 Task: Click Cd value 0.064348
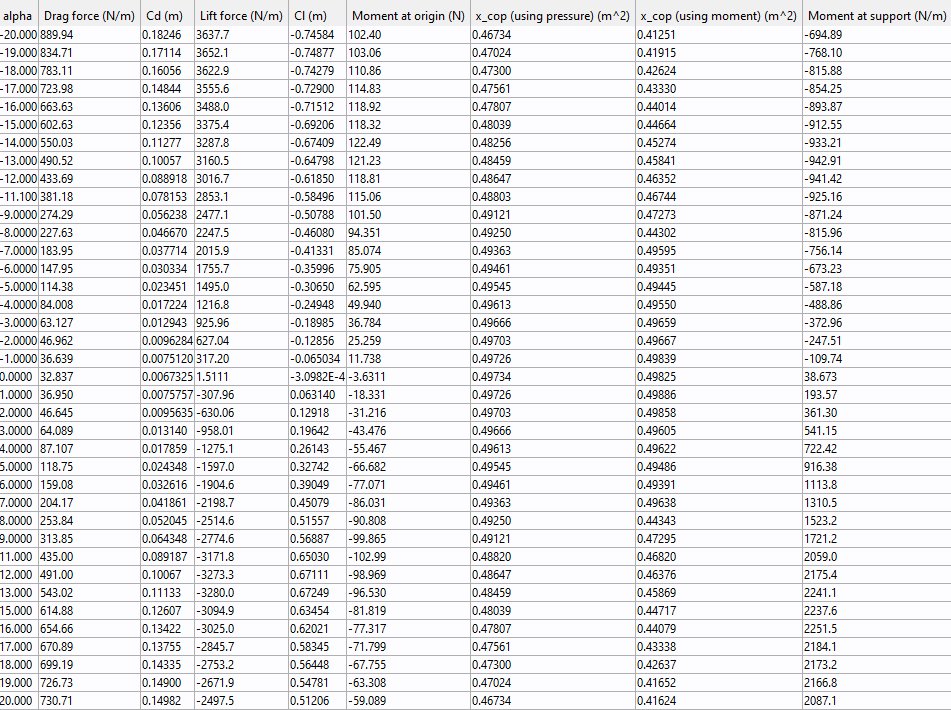click(167, 539)
